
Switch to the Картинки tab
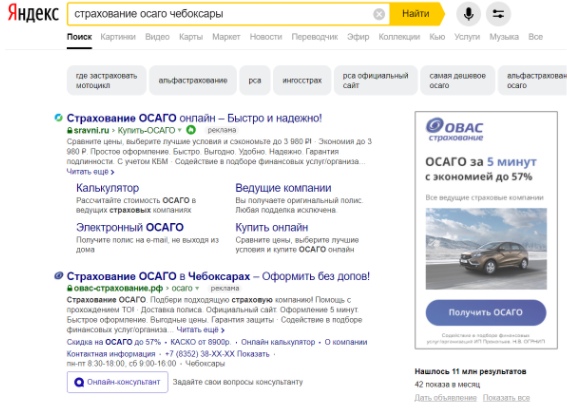click(118, 37)
